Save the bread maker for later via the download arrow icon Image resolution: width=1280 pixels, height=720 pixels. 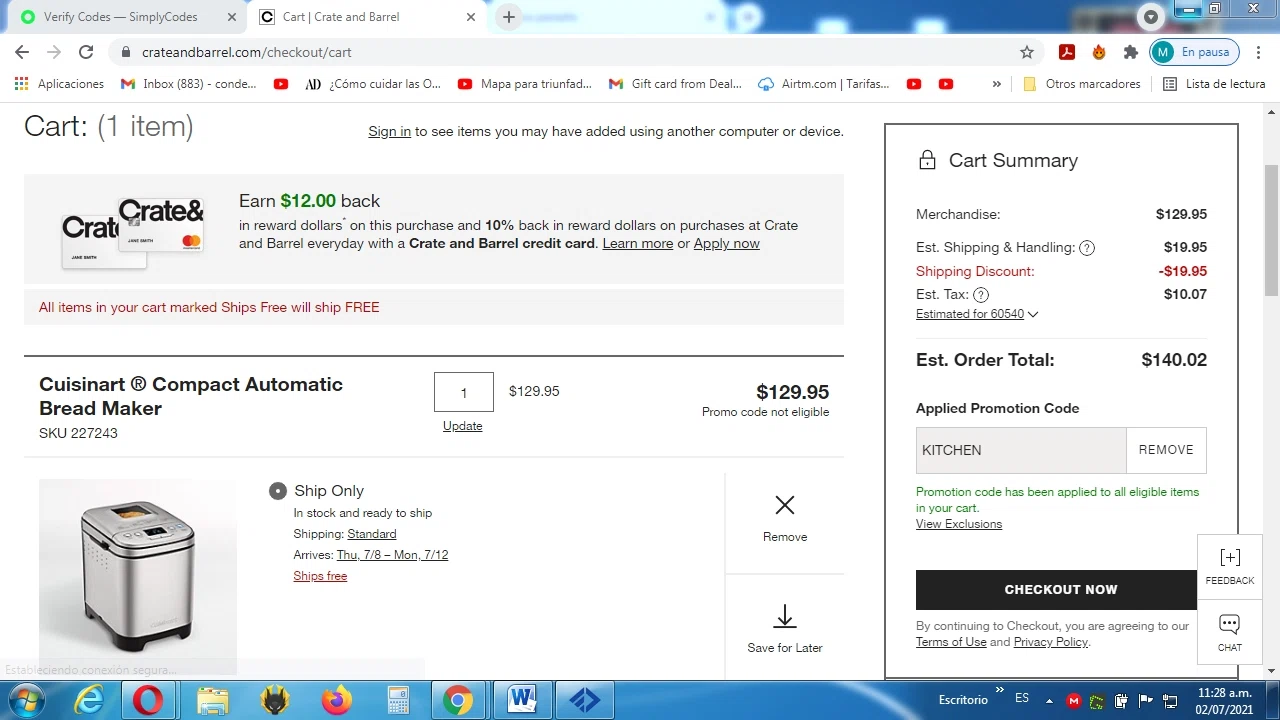[x=785, y=616]
